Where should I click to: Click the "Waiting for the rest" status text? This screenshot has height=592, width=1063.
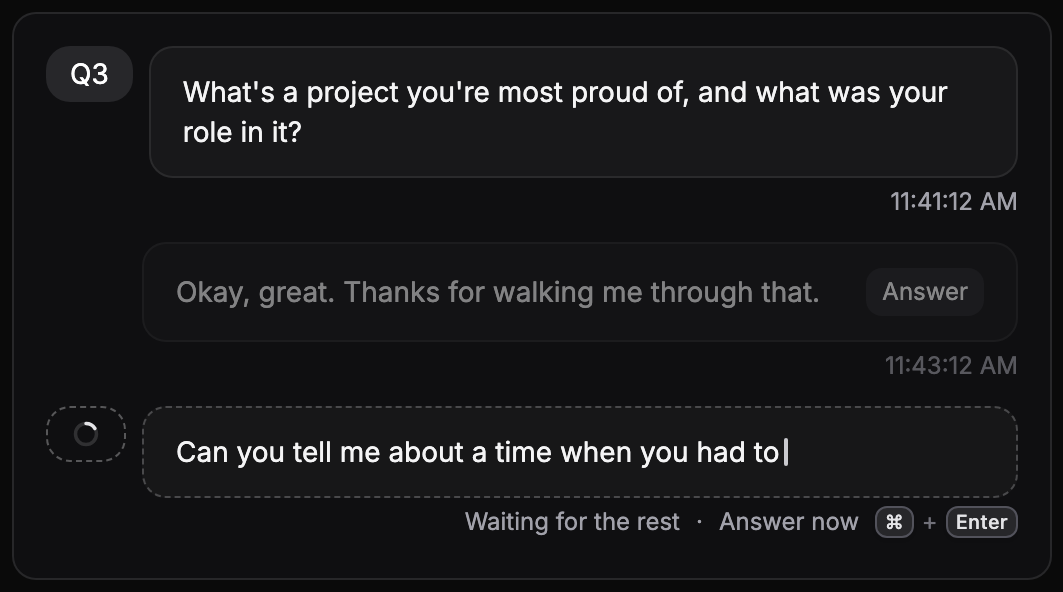(x=572, y=522)
